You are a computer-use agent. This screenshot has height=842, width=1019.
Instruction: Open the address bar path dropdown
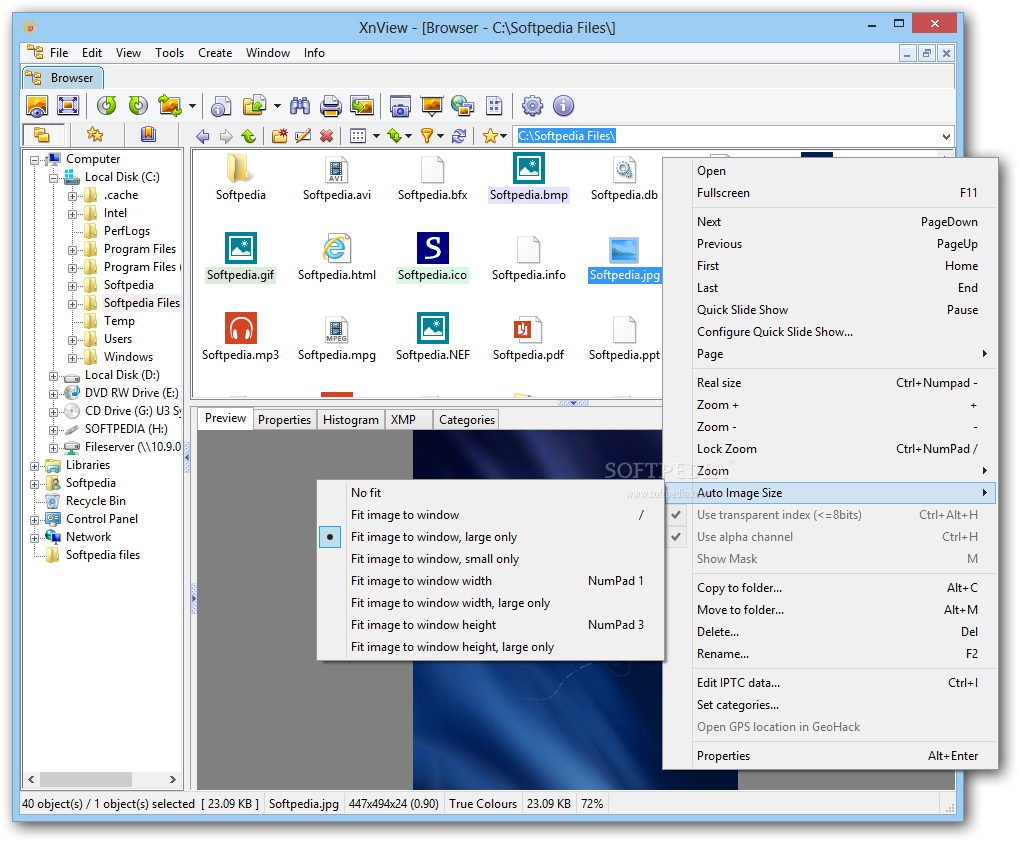(x=946, y=136)
